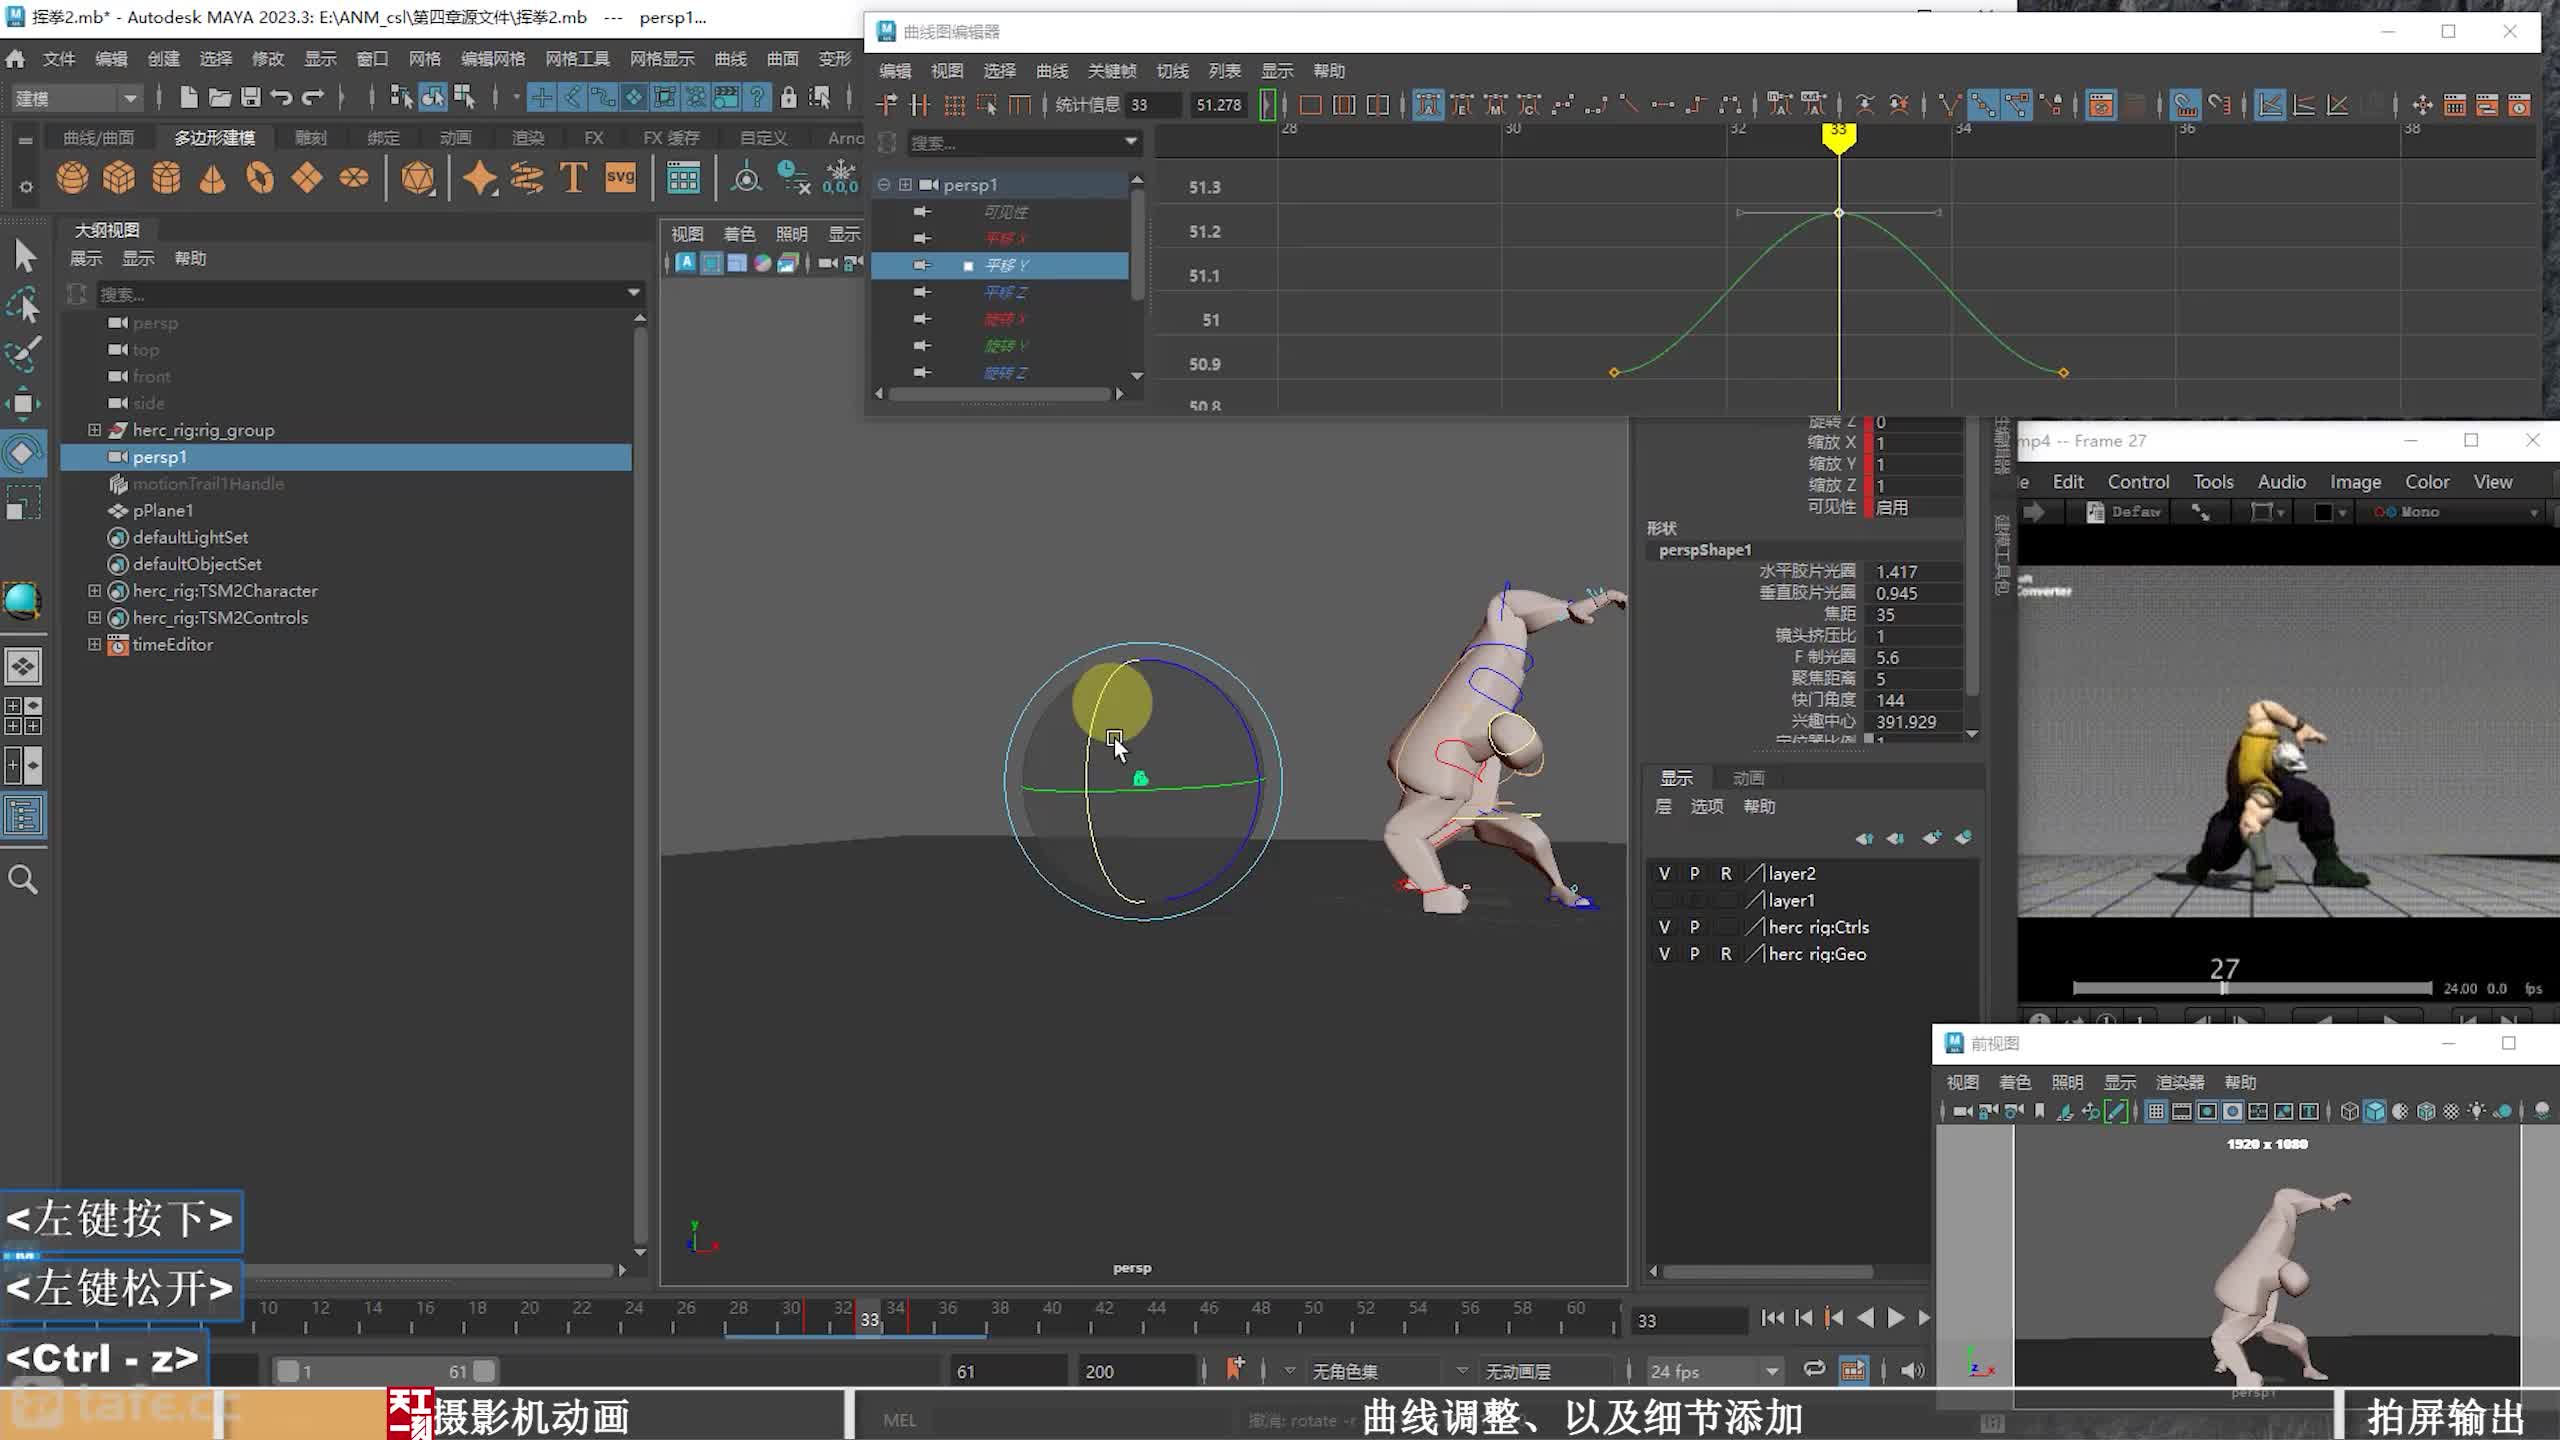The height and width of the screenshot is (1440, 2560).
Task: Open Graph Editor search filter dropdown
Action: click(x=1131, y=142)
